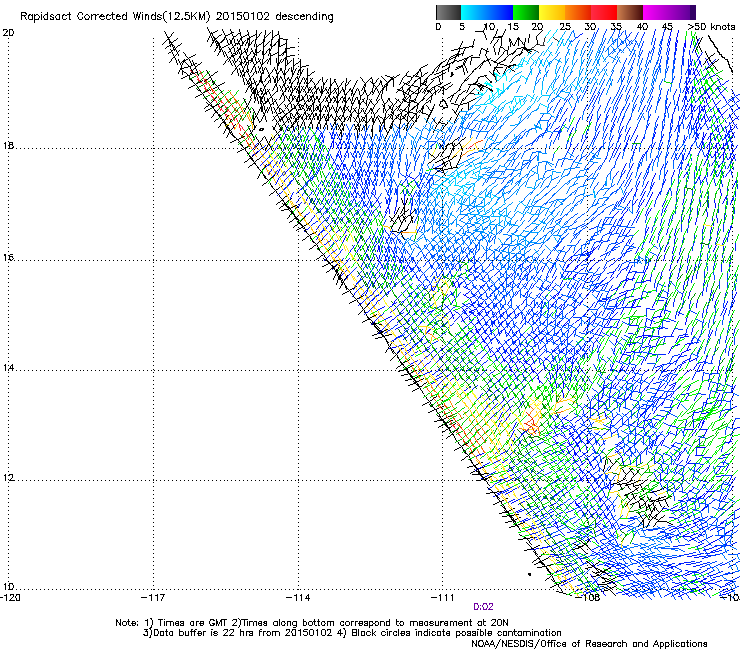Click the '25' legend scale label
The image size is (740, 650).
click(565, 26)
